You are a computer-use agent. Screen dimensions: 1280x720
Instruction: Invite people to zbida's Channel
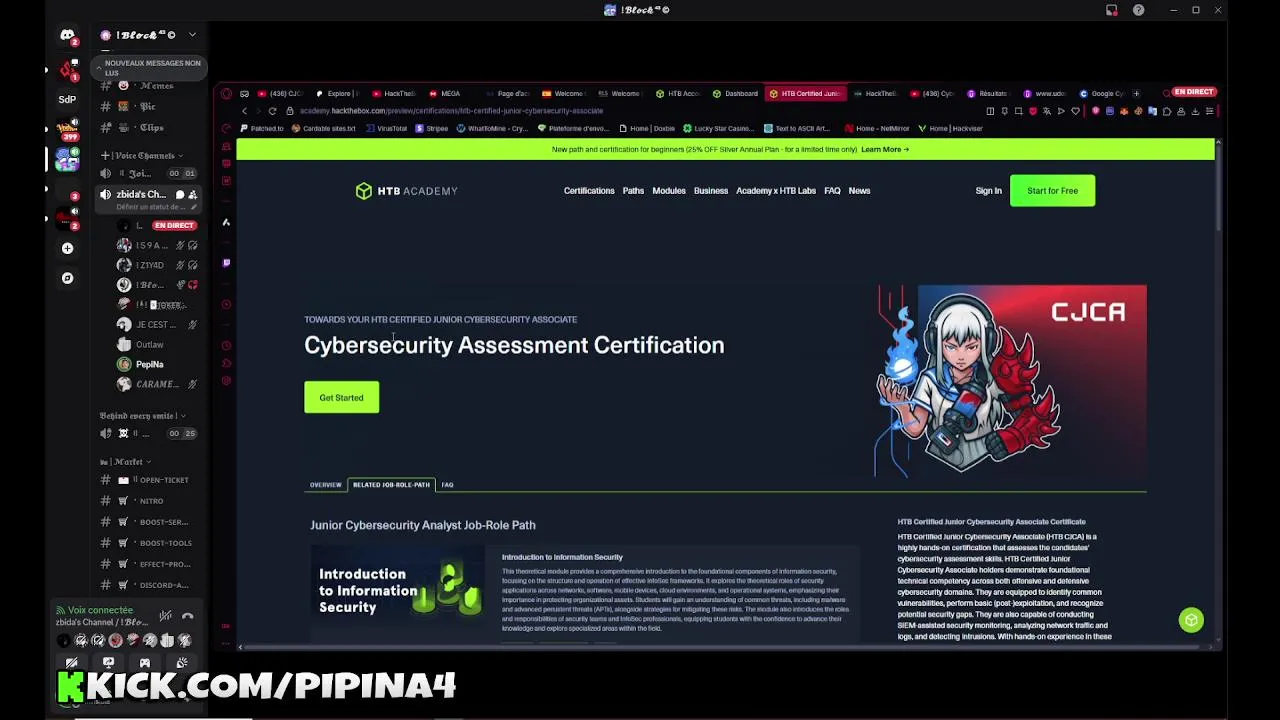pyautogui.click(x=192, y=195)
